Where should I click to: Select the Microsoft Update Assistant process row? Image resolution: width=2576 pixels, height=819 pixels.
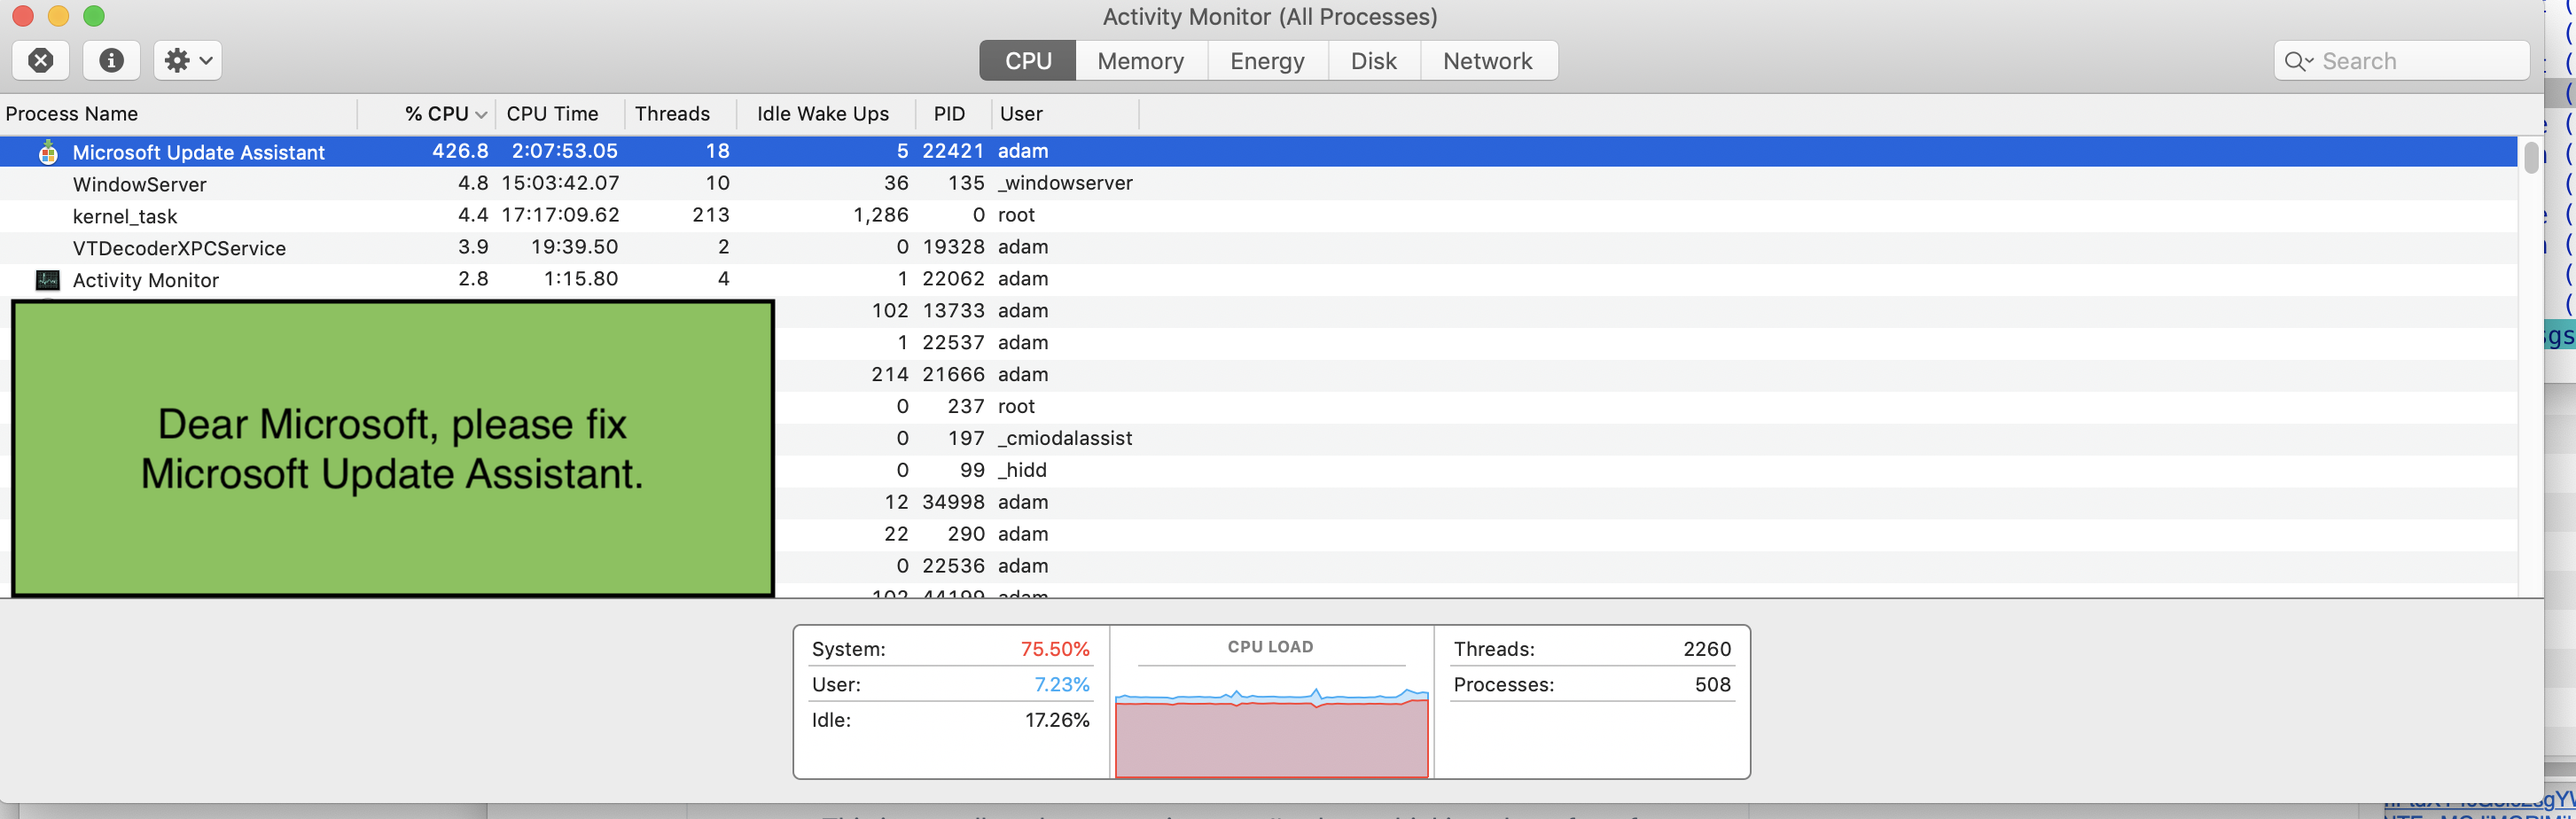[1258, 151]
